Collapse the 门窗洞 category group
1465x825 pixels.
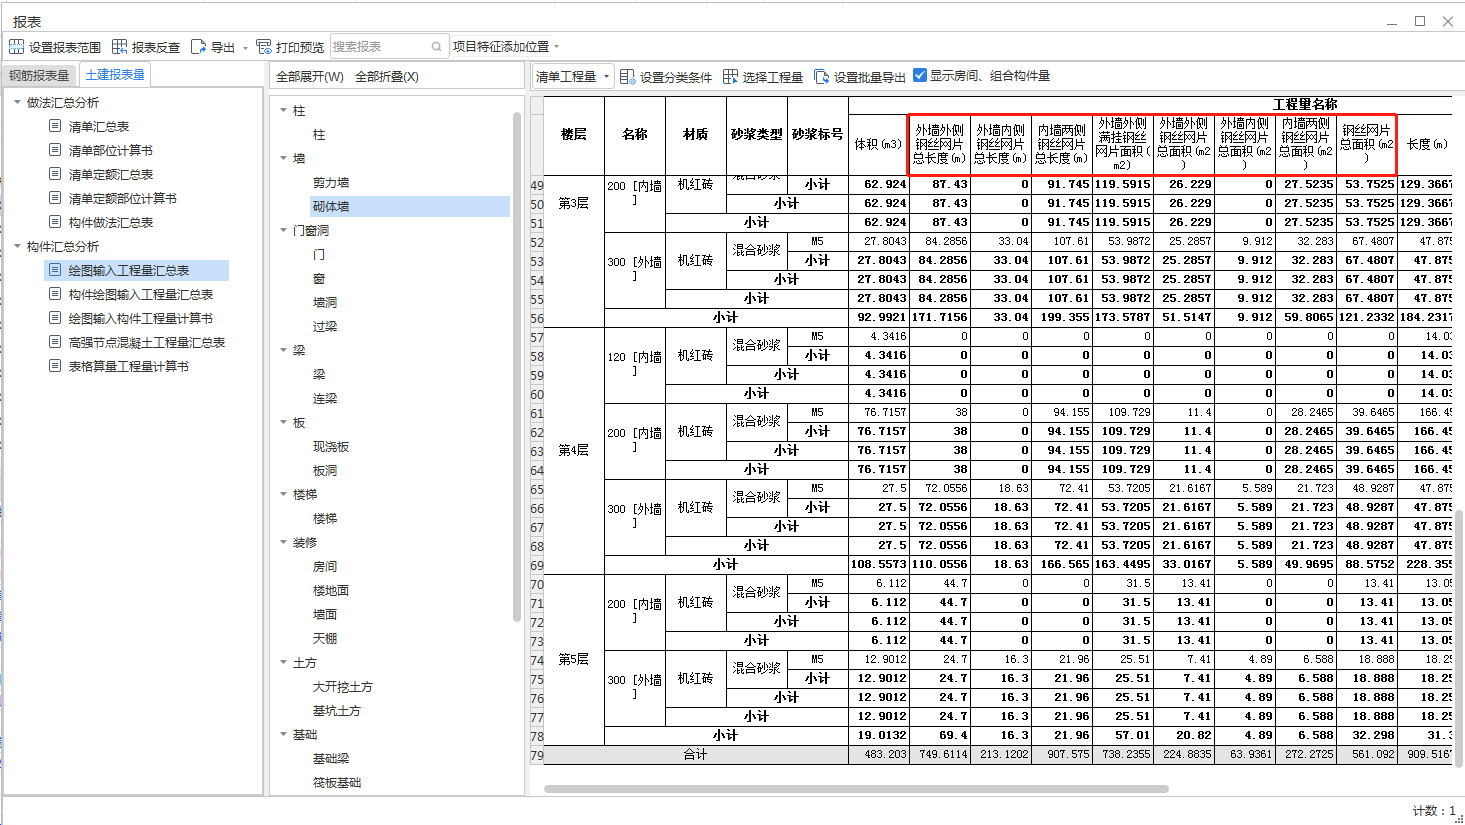284,230
